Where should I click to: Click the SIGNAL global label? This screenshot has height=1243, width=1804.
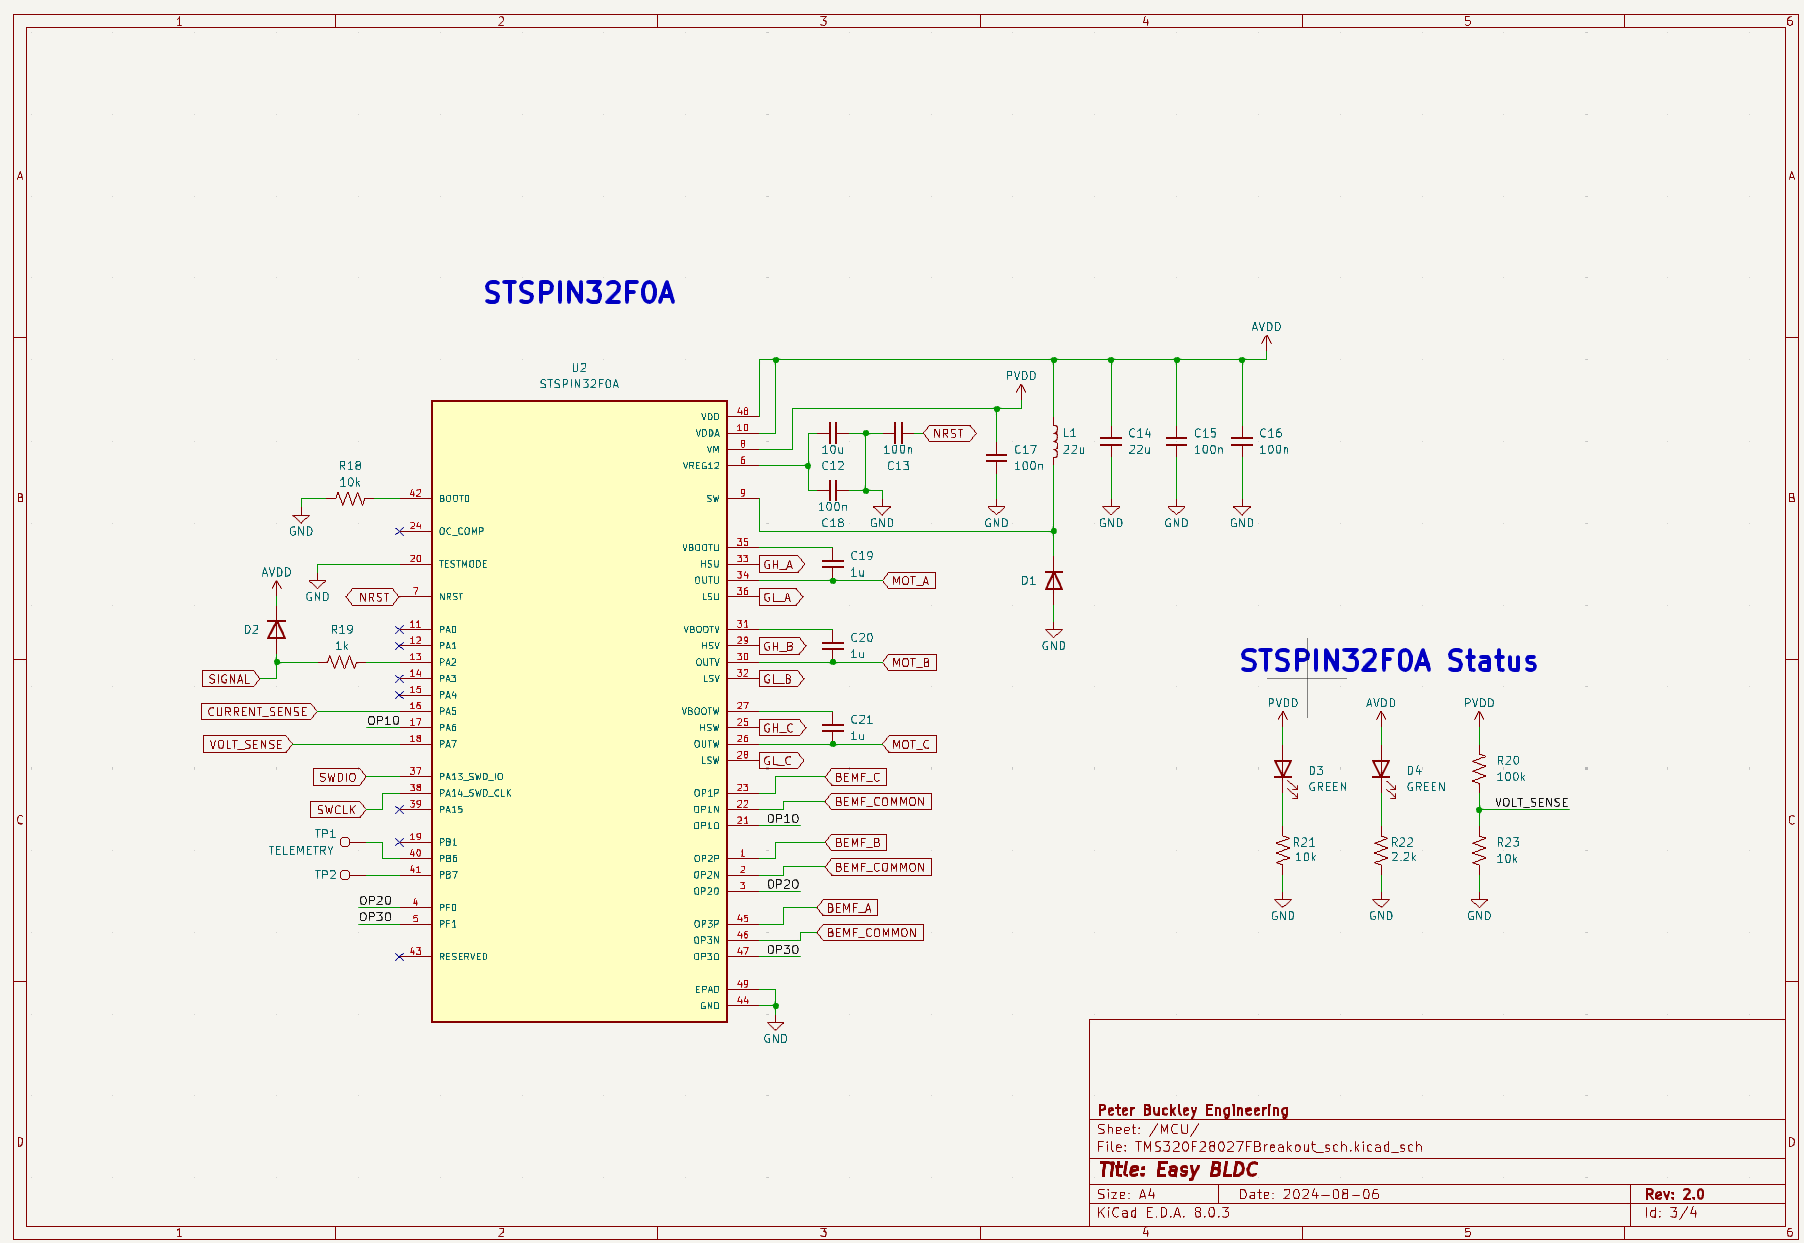tap(231, 679)
